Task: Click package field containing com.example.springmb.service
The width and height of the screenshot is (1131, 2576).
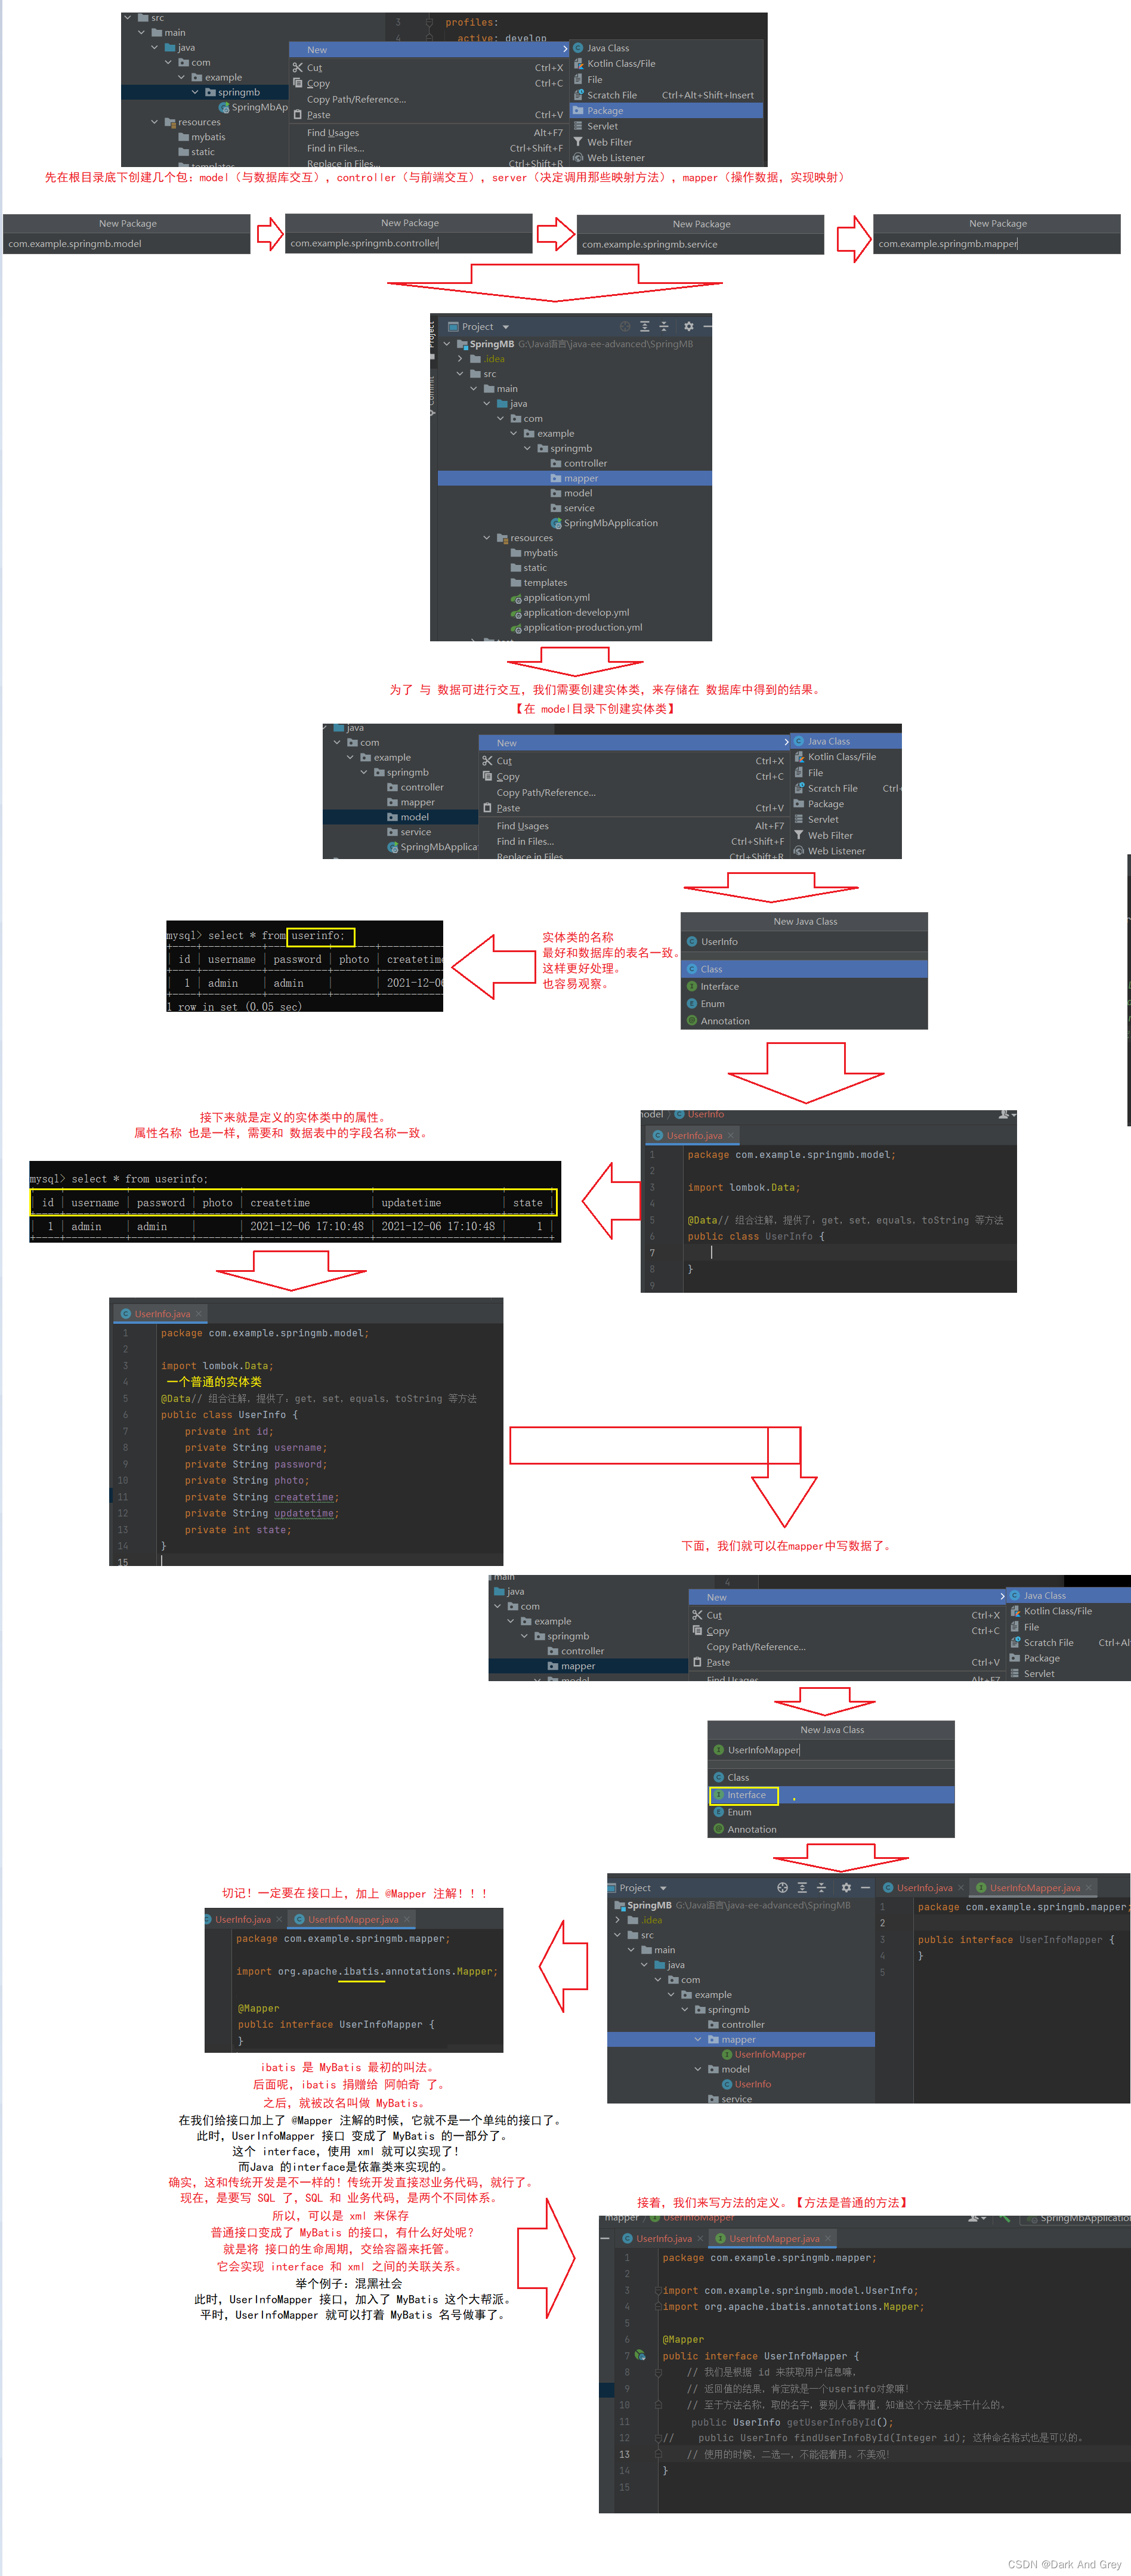Action: point(700,244)
